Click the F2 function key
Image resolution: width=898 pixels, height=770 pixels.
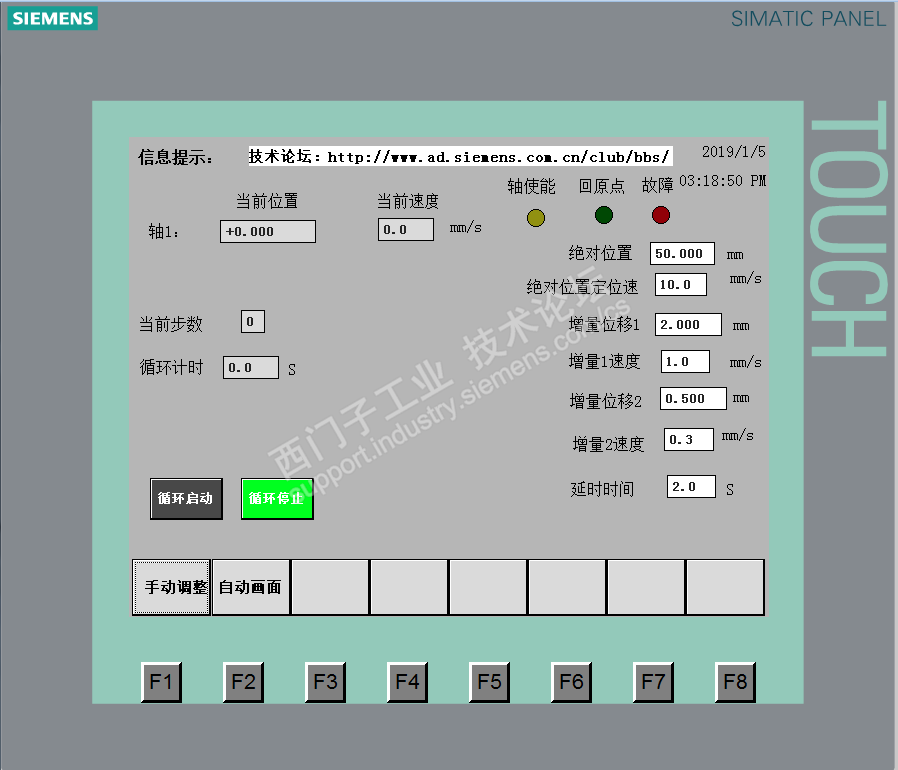coord(243,682)
